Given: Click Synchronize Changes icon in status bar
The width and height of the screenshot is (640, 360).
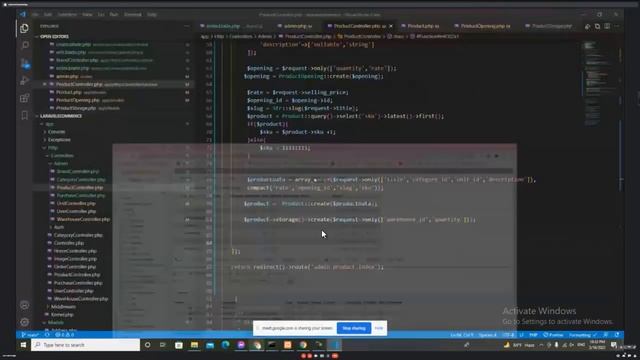Looking at the screenshot, I should click(47, 335).
